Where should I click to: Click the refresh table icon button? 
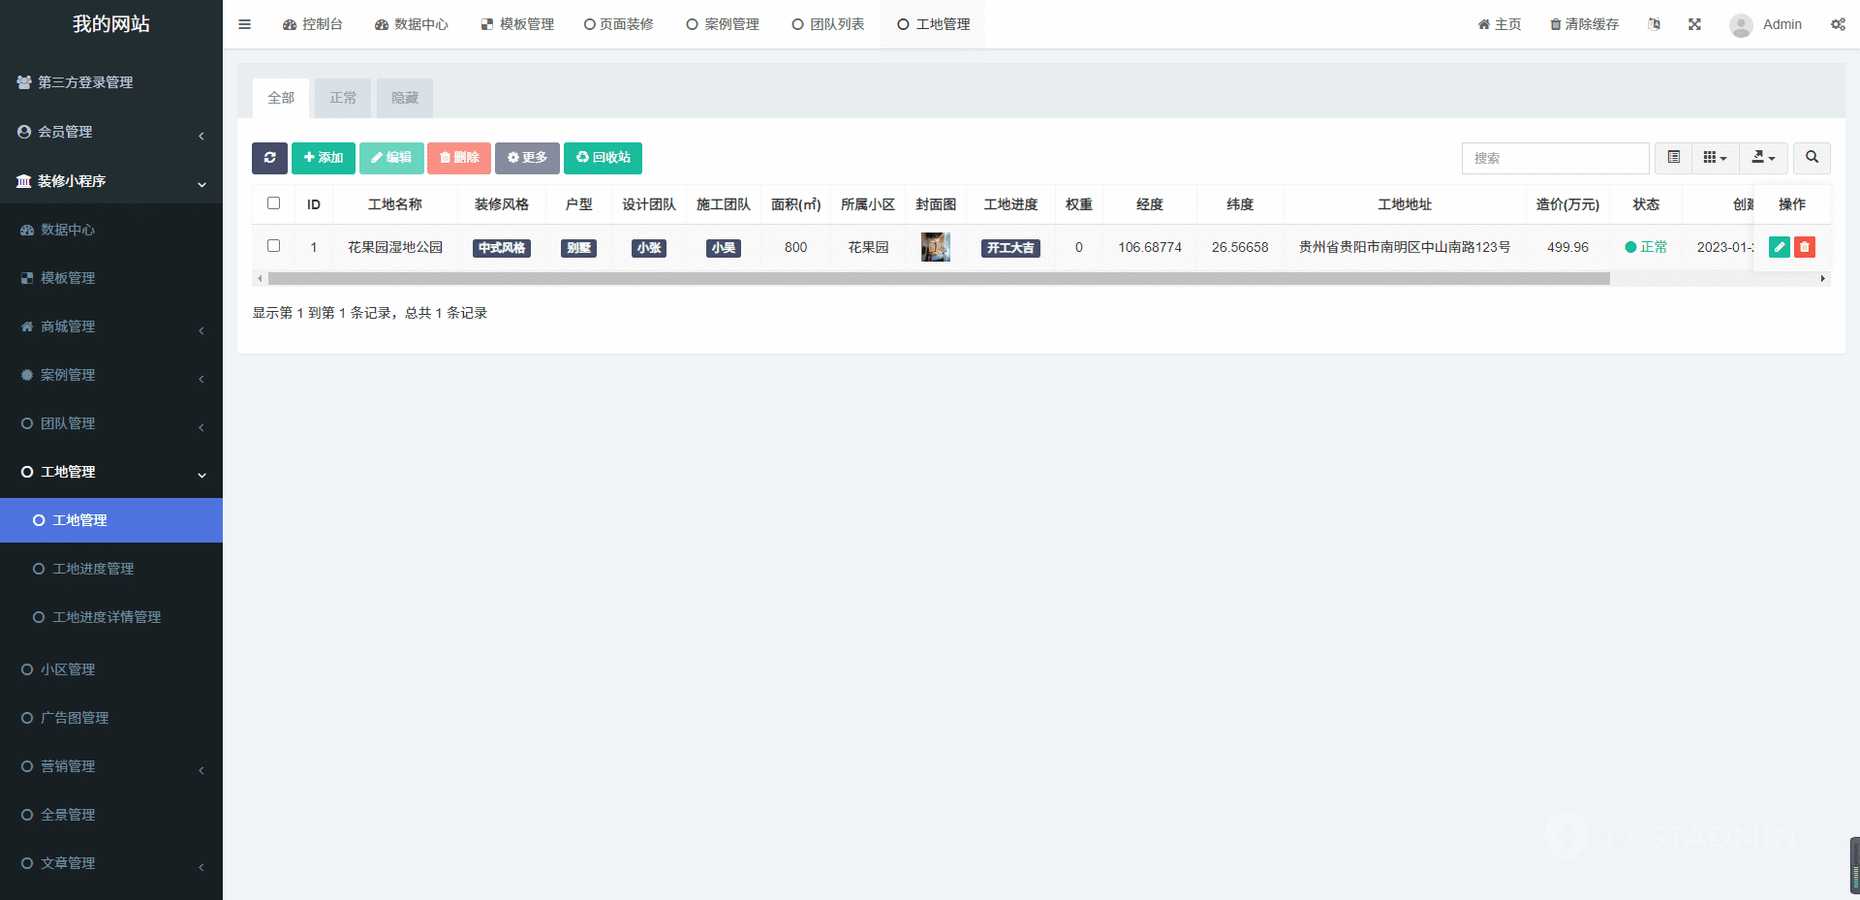click(x=269, y=158)
